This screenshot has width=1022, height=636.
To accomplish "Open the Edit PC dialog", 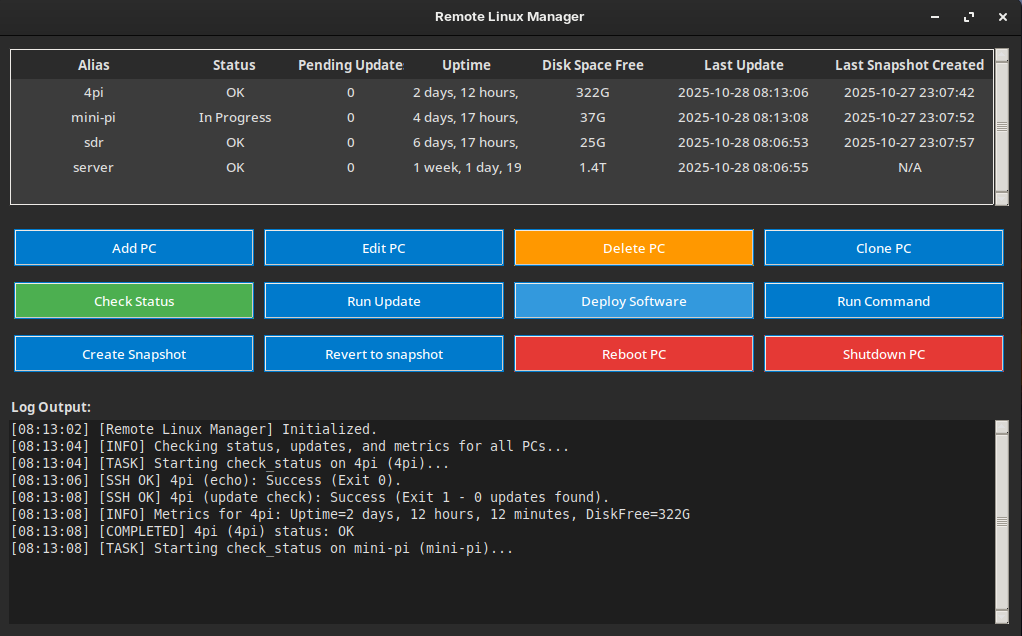I will tap(384, 248).
